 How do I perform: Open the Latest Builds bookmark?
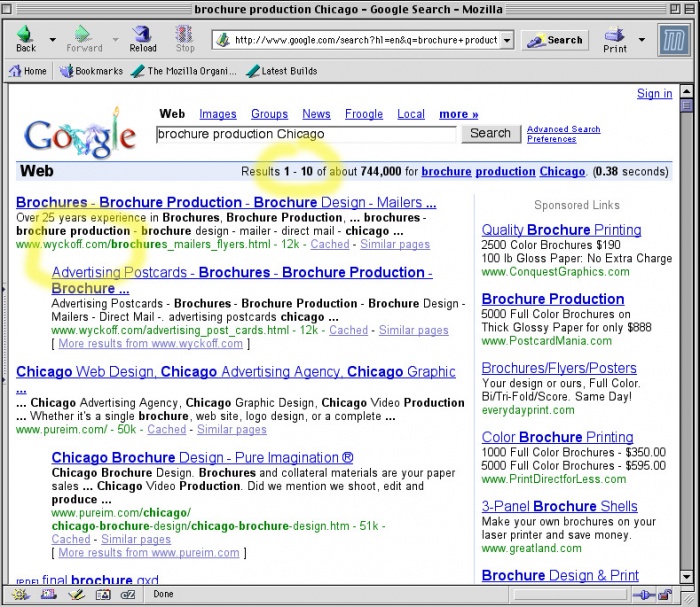[x=282, y=71]
